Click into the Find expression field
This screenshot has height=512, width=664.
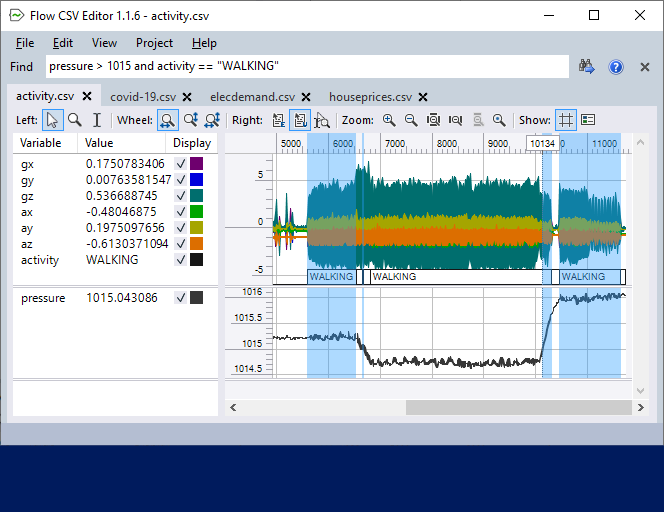(x=307, y=66)
